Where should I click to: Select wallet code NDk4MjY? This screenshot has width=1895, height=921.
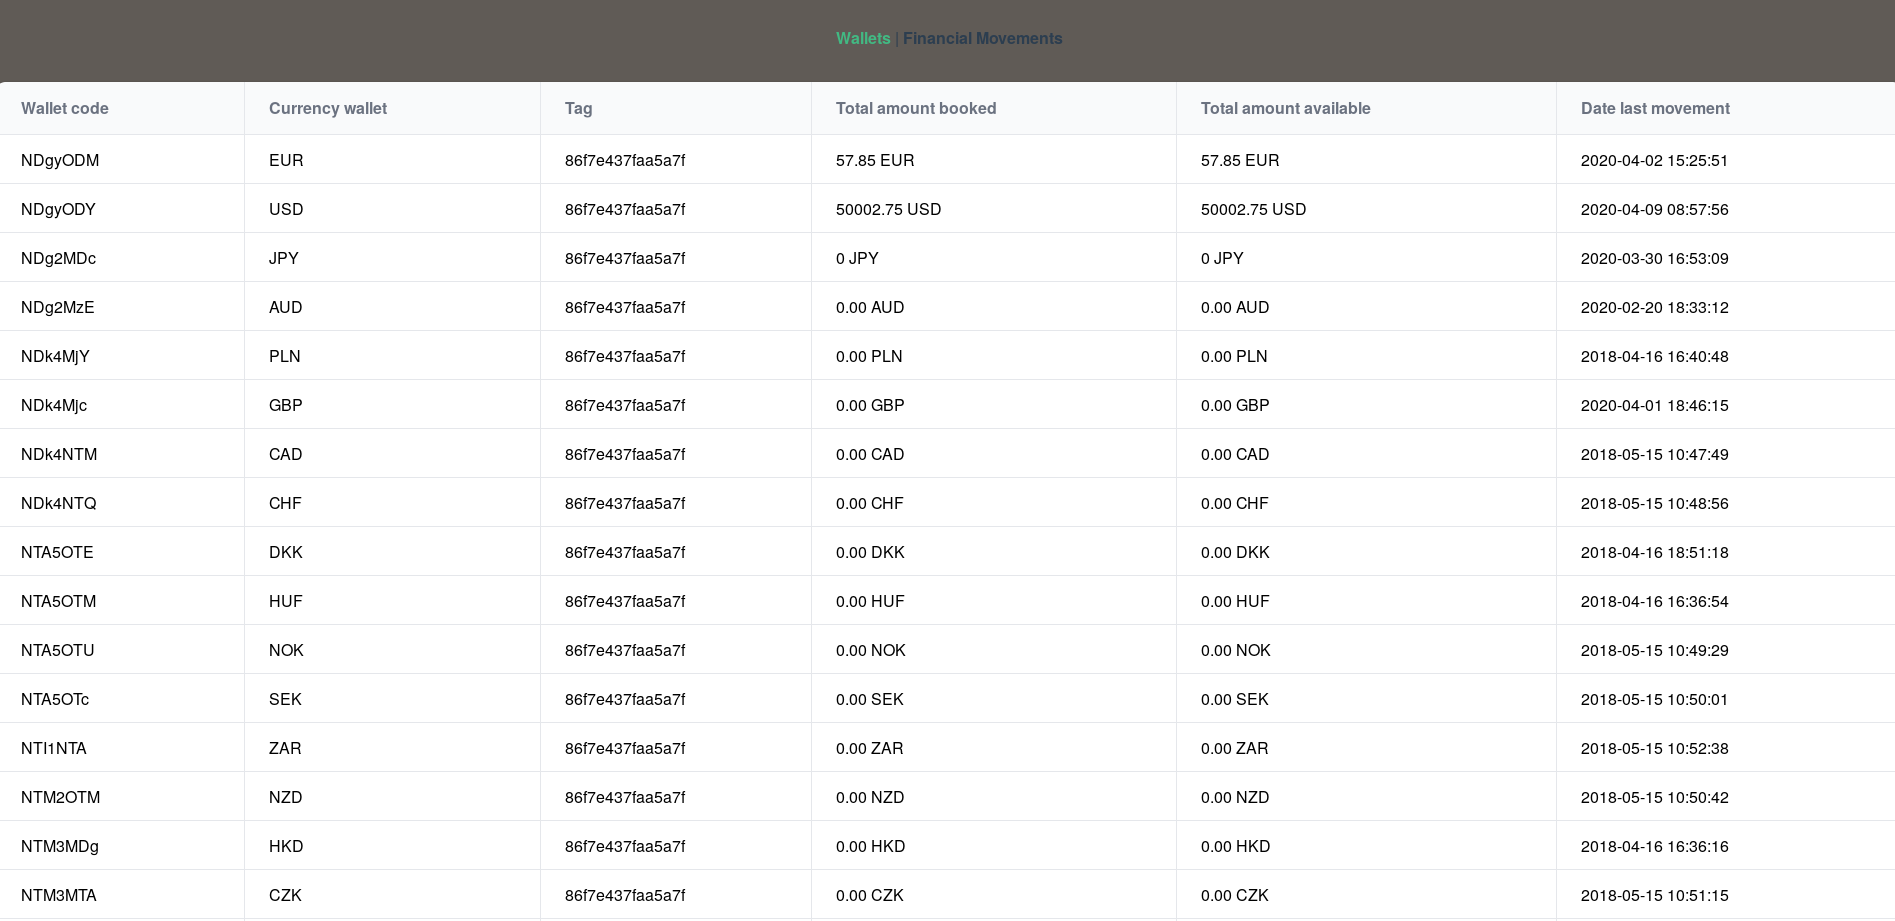coord(55,356)
